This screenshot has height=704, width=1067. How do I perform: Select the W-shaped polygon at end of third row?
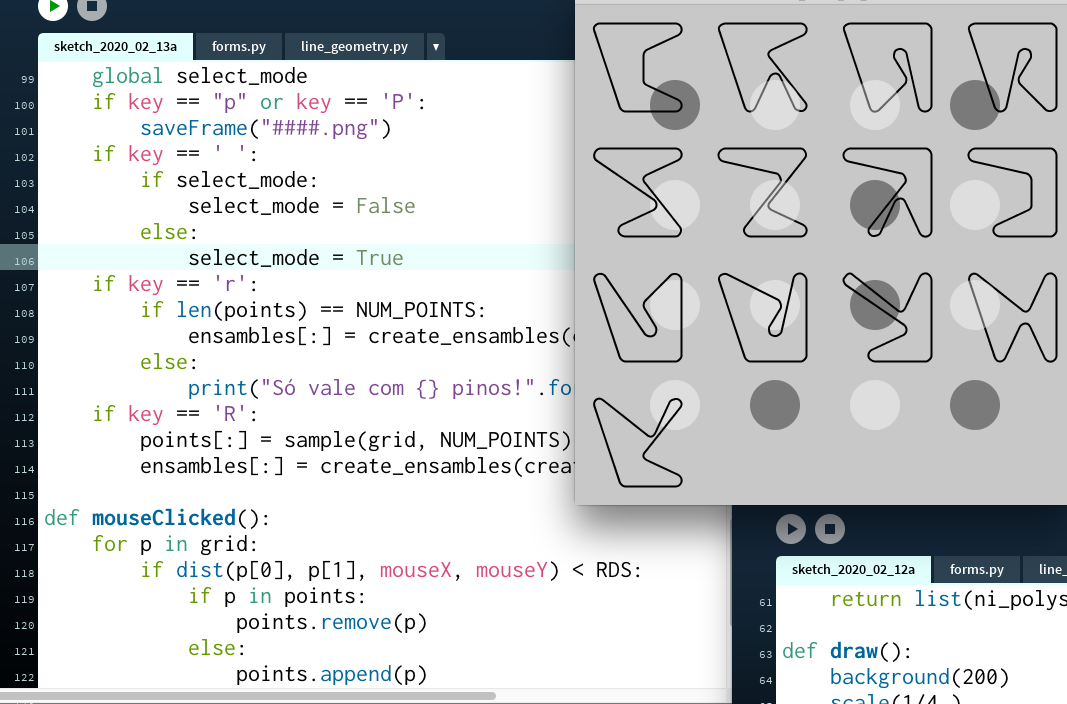coord(1013,318)
